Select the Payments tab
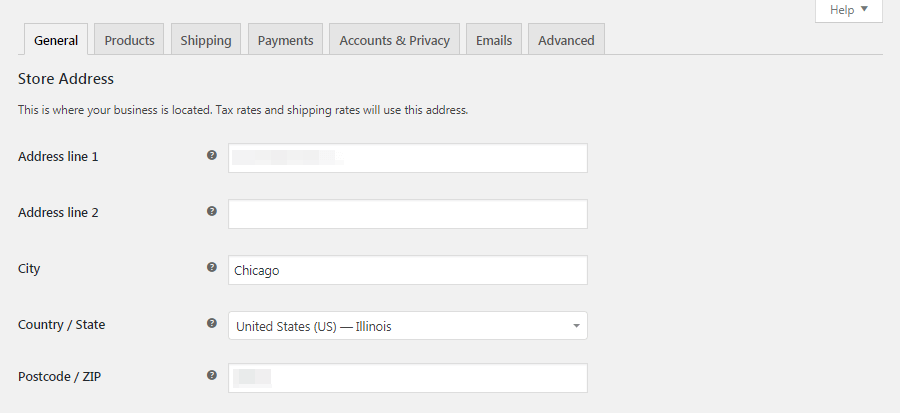The image size is (900, 413). click(x=285, y=40)
